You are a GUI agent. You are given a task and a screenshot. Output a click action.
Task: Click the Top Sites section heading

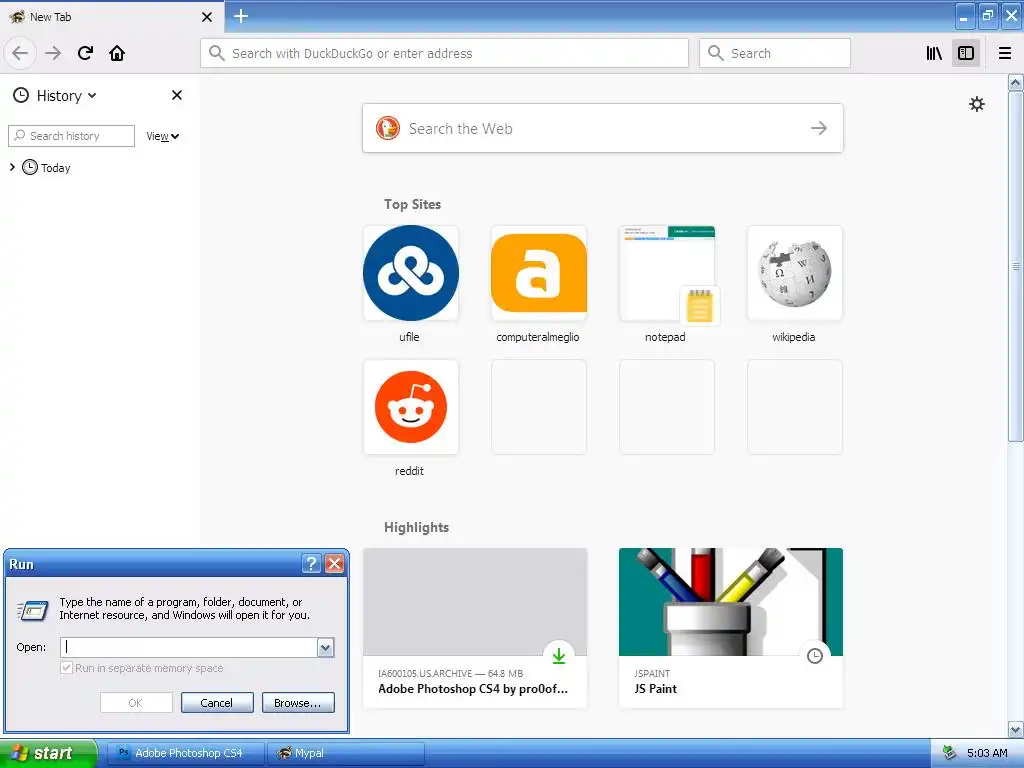point(412,204)
